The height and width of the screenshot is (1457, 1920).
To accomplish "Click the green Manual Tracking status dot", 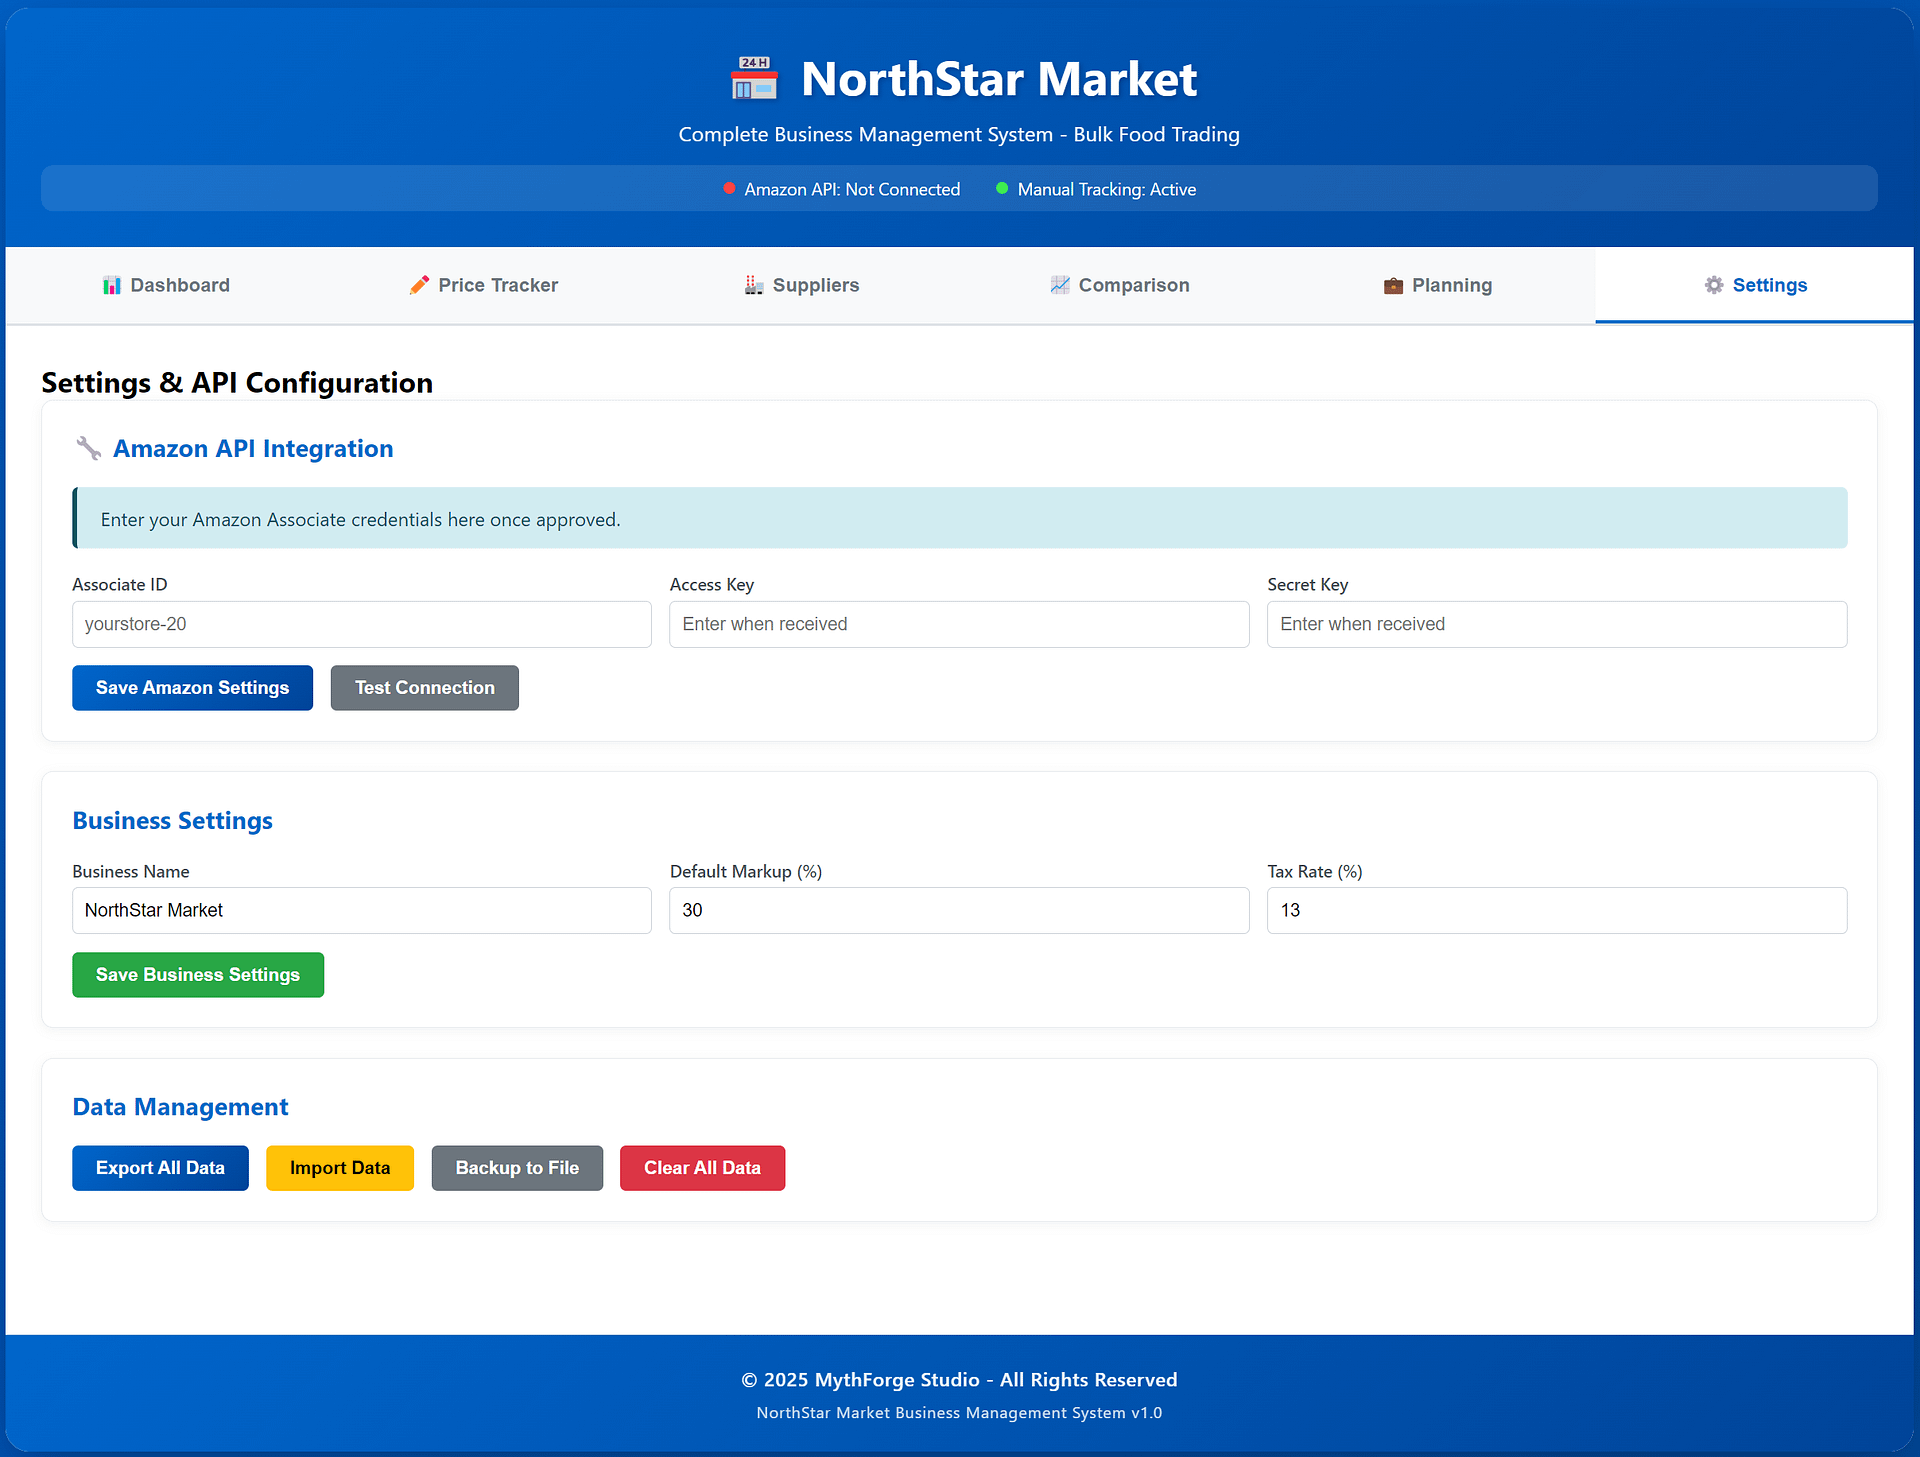I will [x=1002, y=189].
